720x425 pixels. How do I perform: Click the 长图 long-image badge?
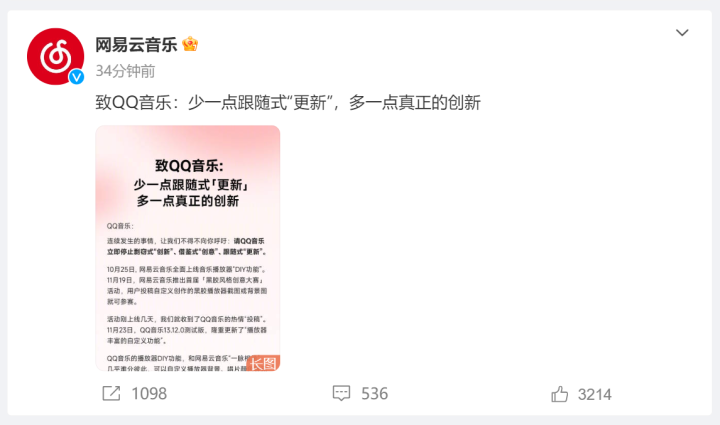(263, 363)
